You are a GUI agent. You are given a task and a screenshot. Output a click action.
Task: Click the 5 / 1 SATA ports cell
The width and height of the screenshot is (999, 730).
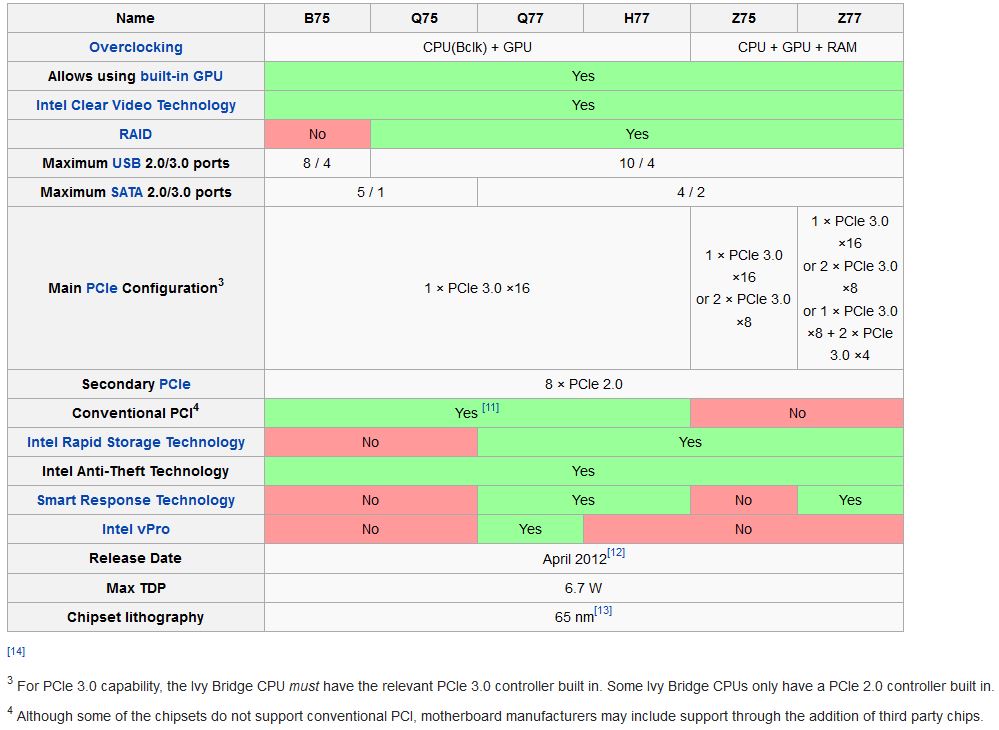371,192
